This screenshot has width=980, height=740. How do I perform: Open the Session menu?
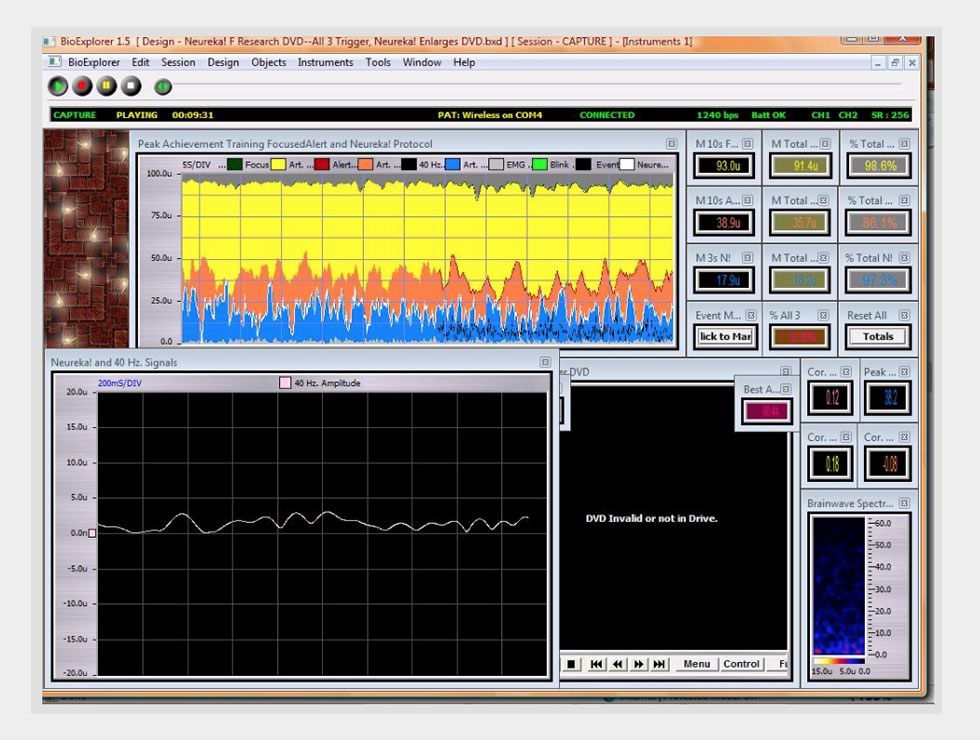pyautogui.click(x=178, y=62)
